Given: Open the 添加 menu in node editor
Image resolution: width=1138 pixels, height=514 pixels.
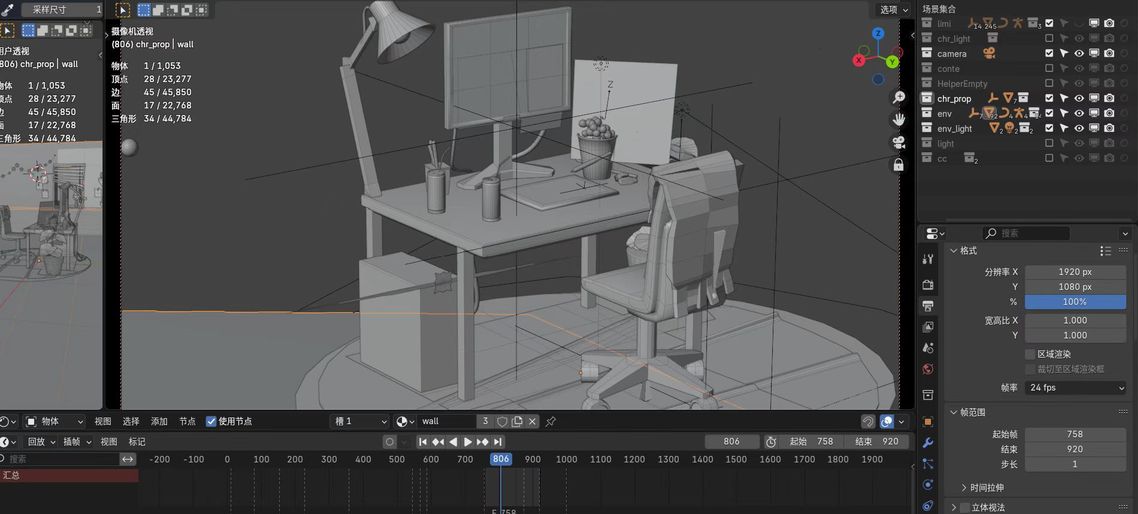Looking at the screenshot, I should coord(159,421).
